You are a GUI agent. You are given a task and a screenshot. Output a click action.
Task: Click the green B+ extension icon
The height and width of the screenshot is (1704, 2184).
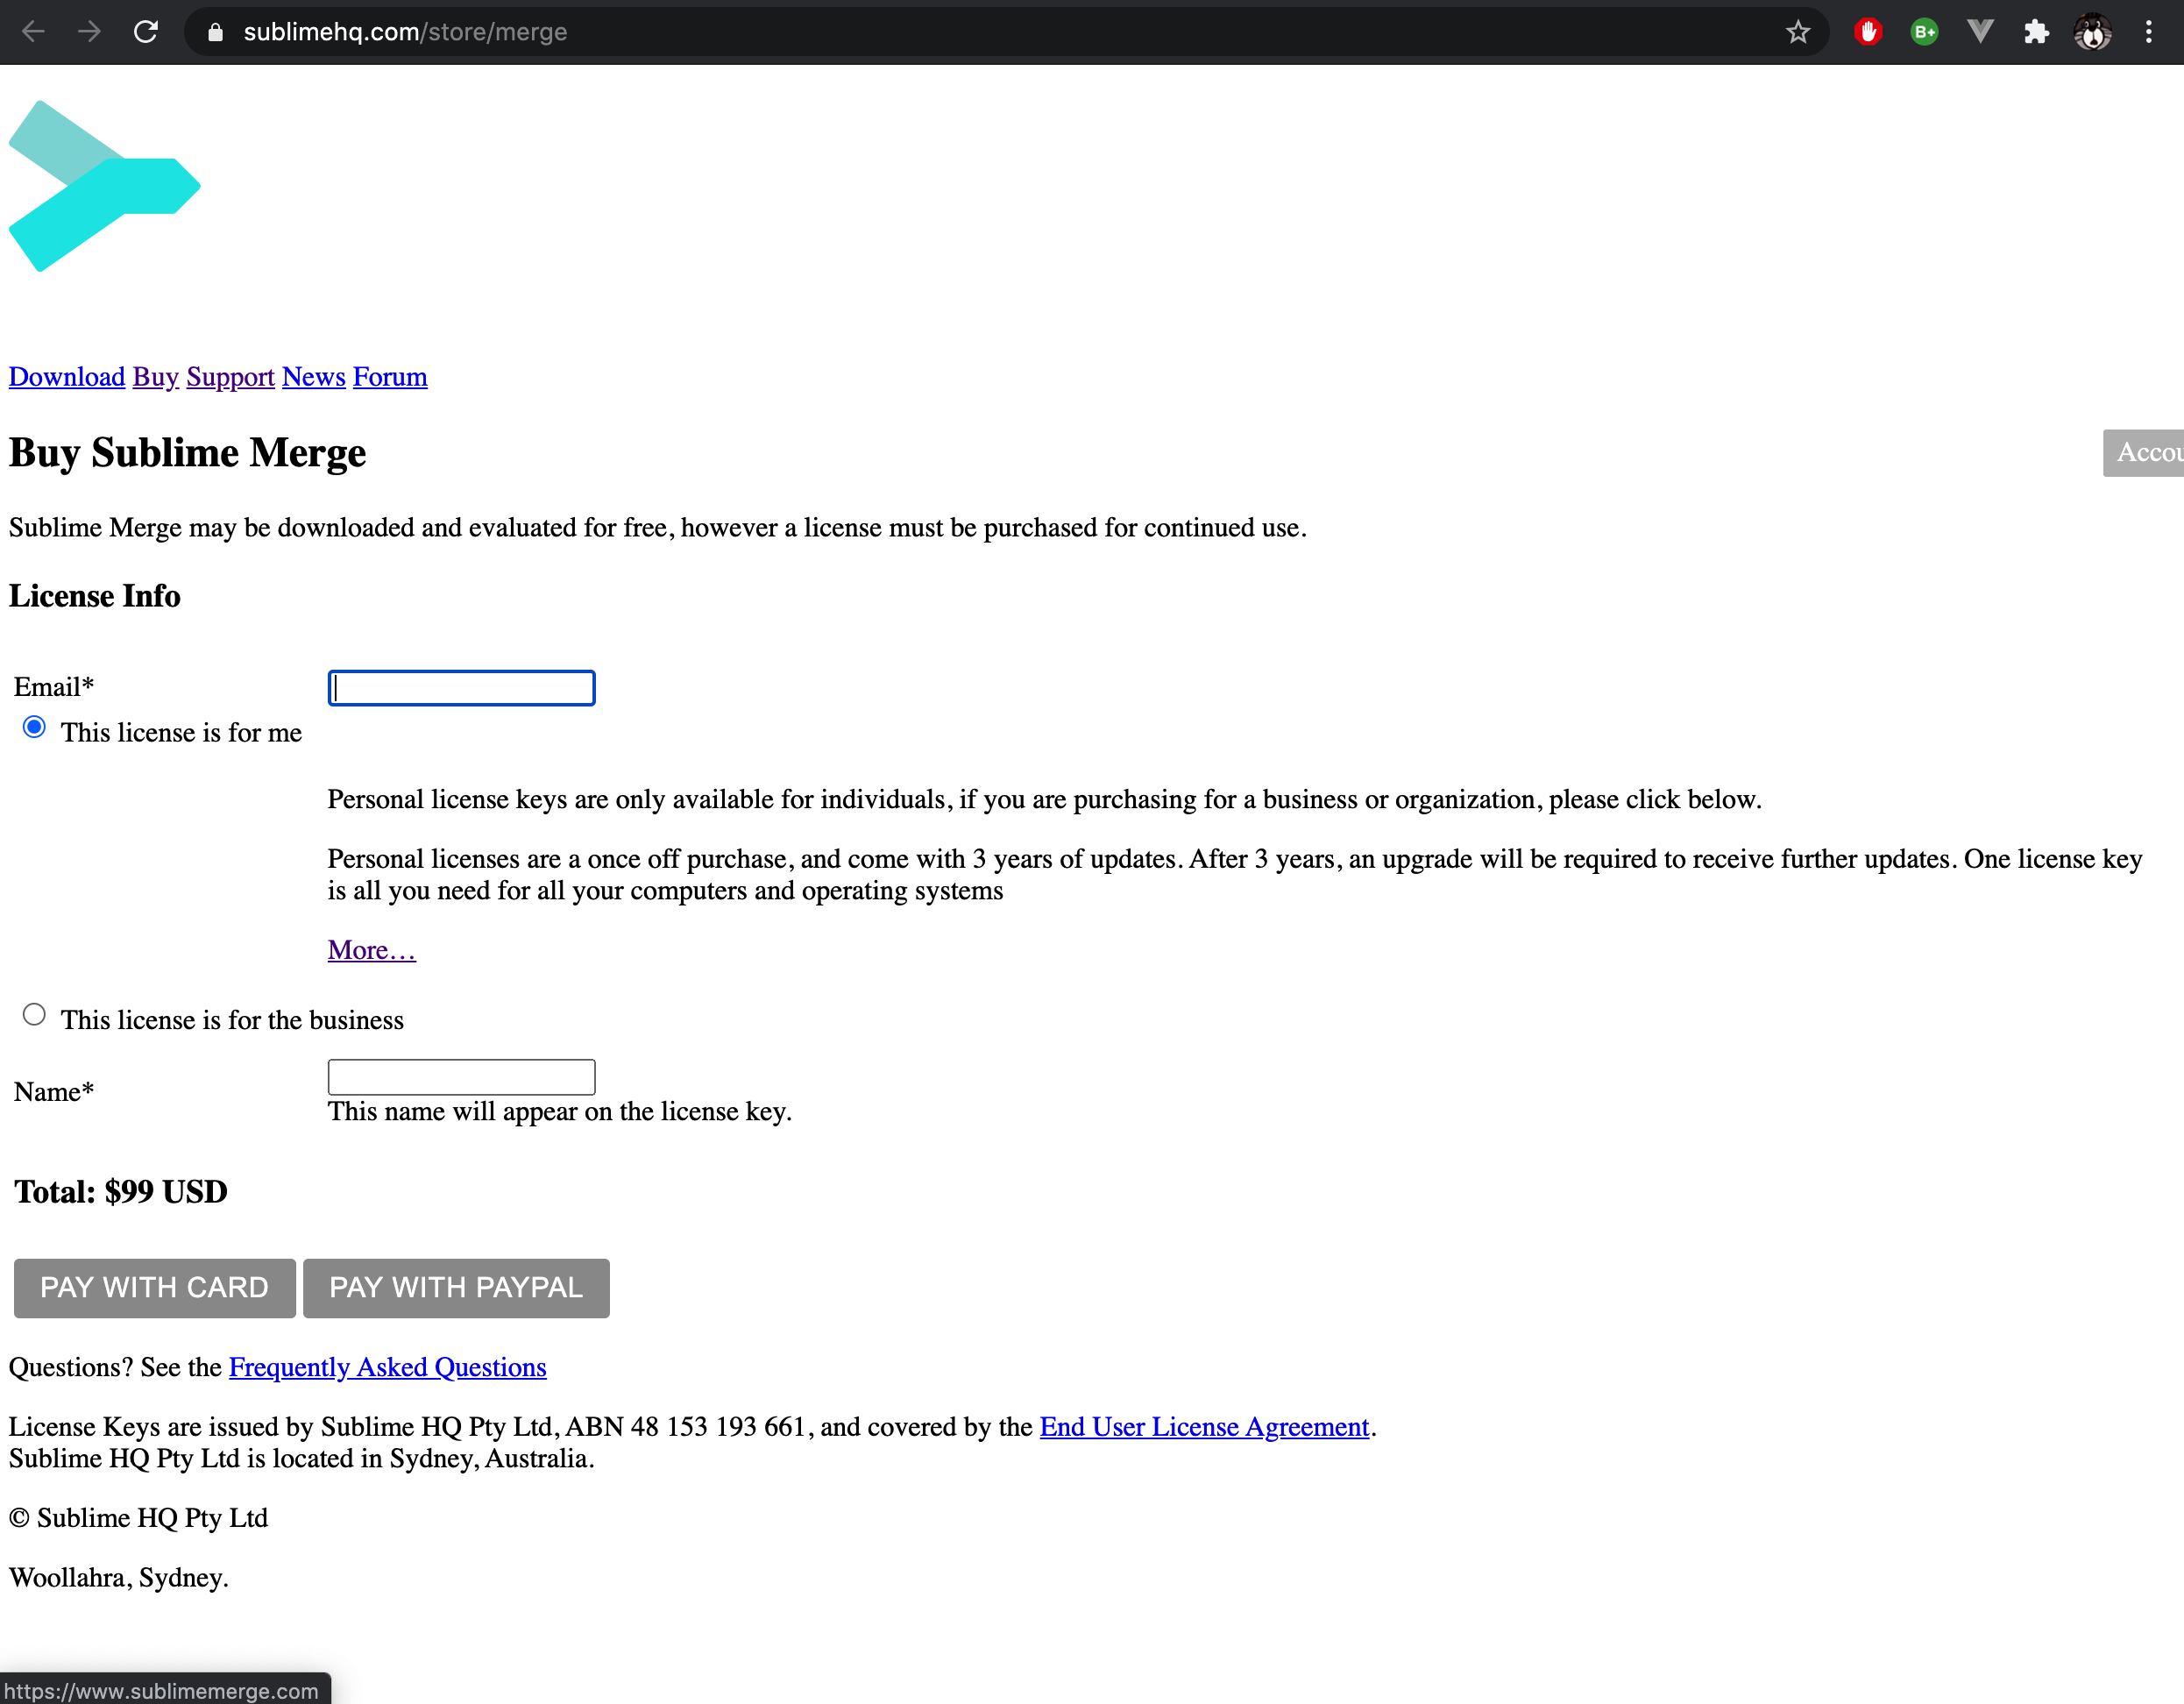(x=1924, y=31)
